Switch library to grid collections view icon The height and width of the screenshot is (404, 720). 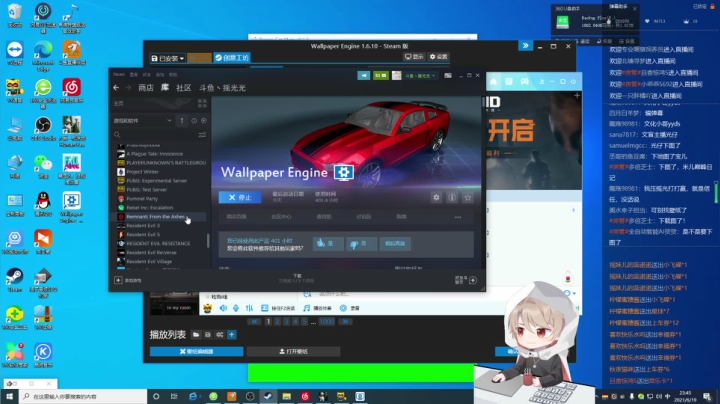202,103
